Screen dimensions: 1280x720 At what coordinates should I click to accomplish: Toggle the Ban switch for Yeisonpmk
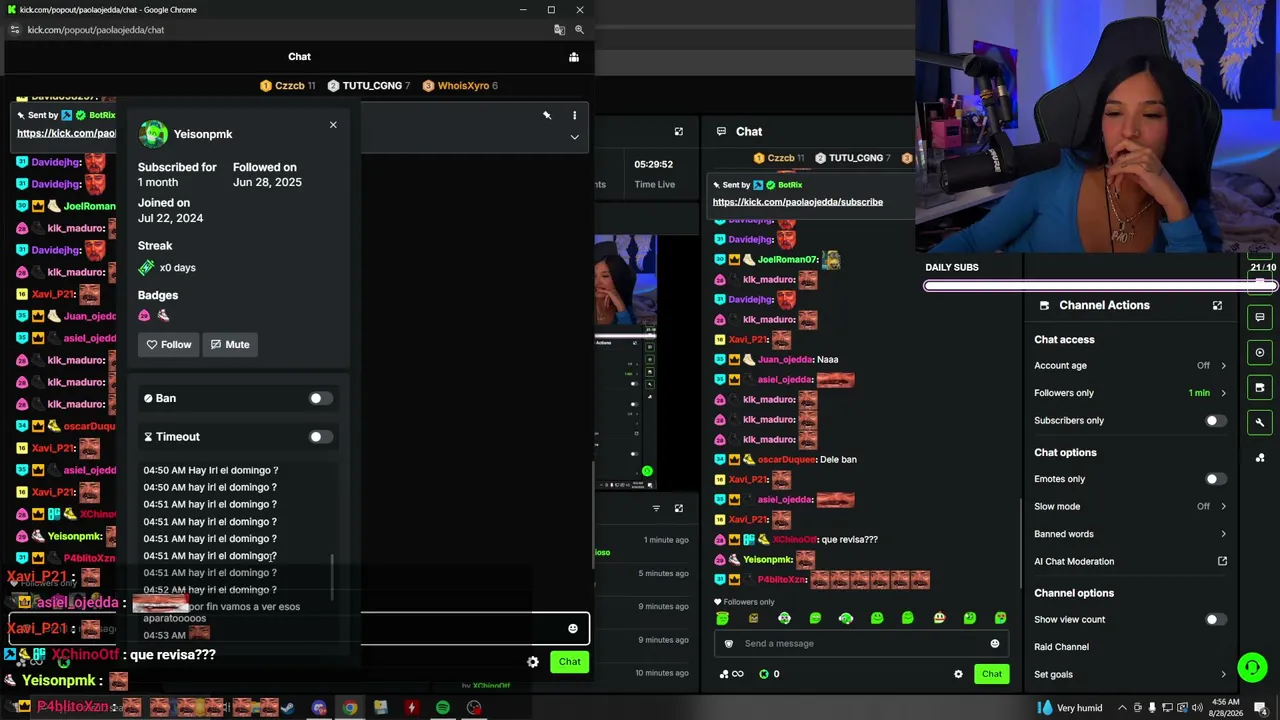tap(320, 398)
